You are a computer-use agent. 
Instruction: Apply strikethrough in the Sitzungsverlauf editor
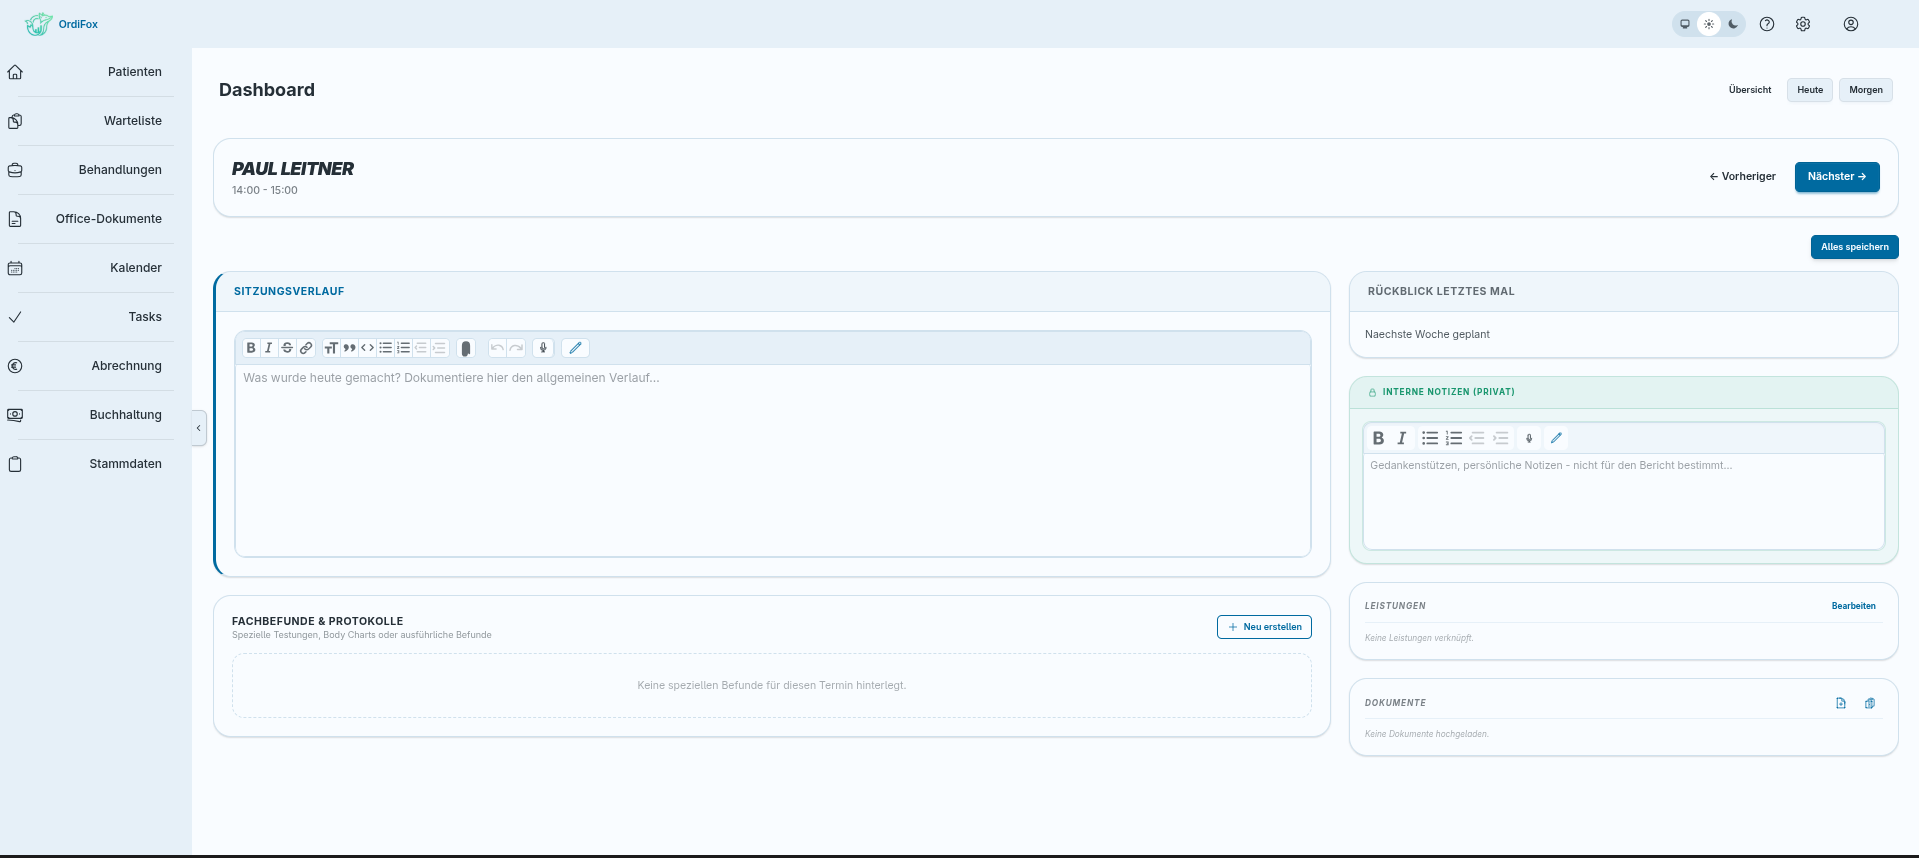click(x=287, y=348)
